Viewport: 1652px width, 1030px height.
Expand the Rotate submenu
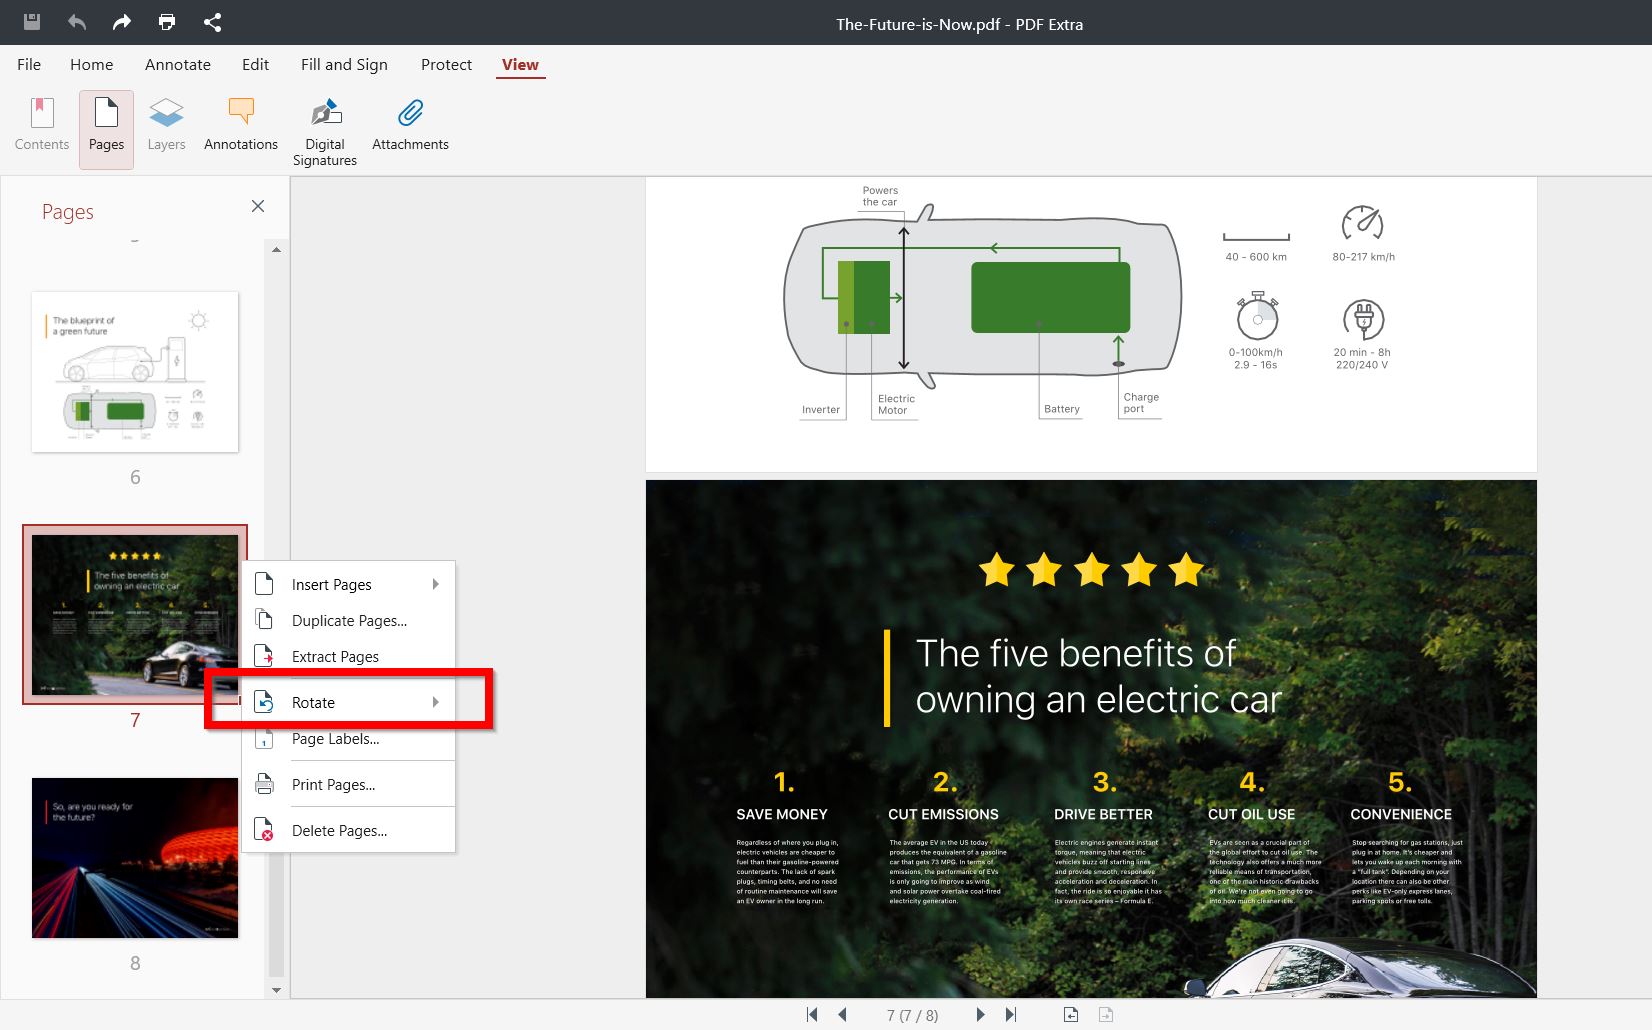tap(348, 702)
